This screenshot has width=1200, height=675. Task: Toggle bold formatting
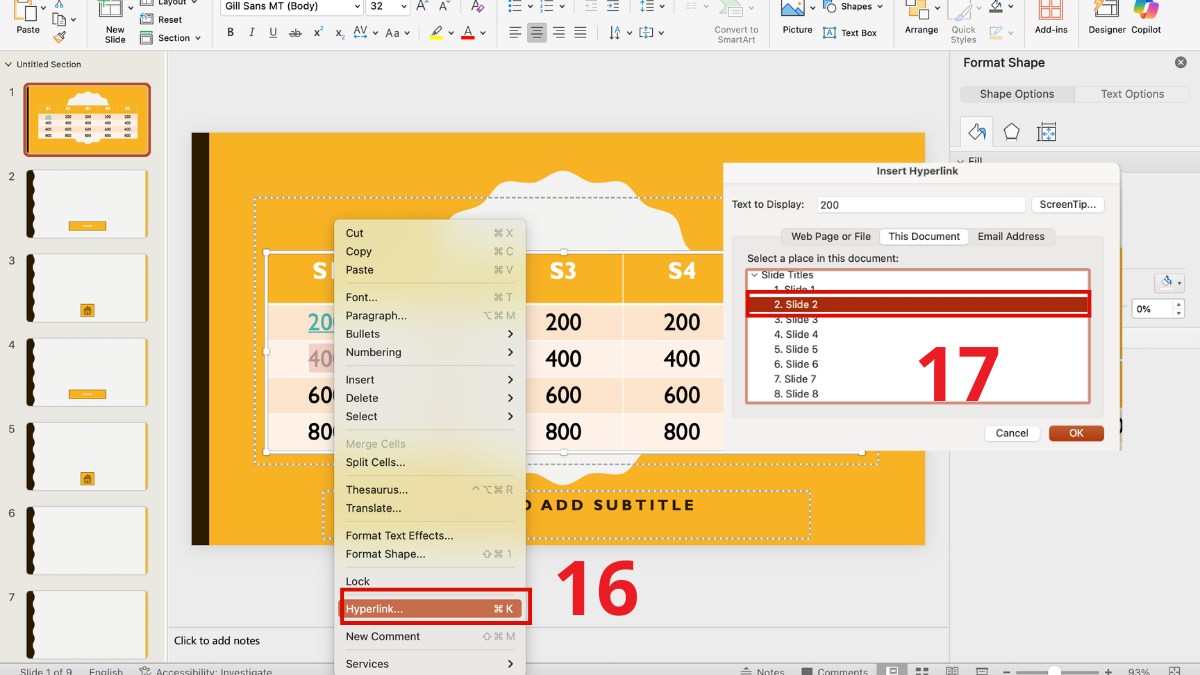pyautogui.click(x=230, y=33)
